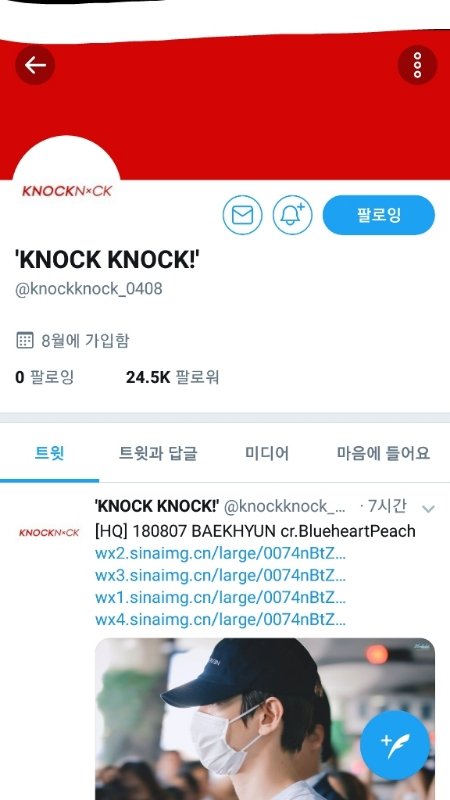
Task: Go to the 마음에 들어요 tab
Action: pos(383,453)
